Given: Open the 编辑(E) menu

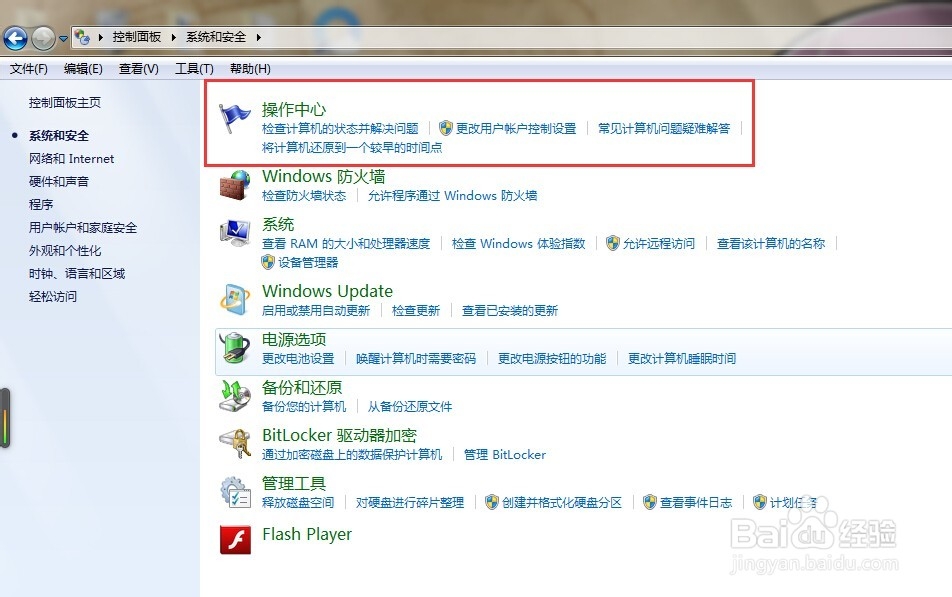Looking at the screenshot, I should [x=83, y=69].
